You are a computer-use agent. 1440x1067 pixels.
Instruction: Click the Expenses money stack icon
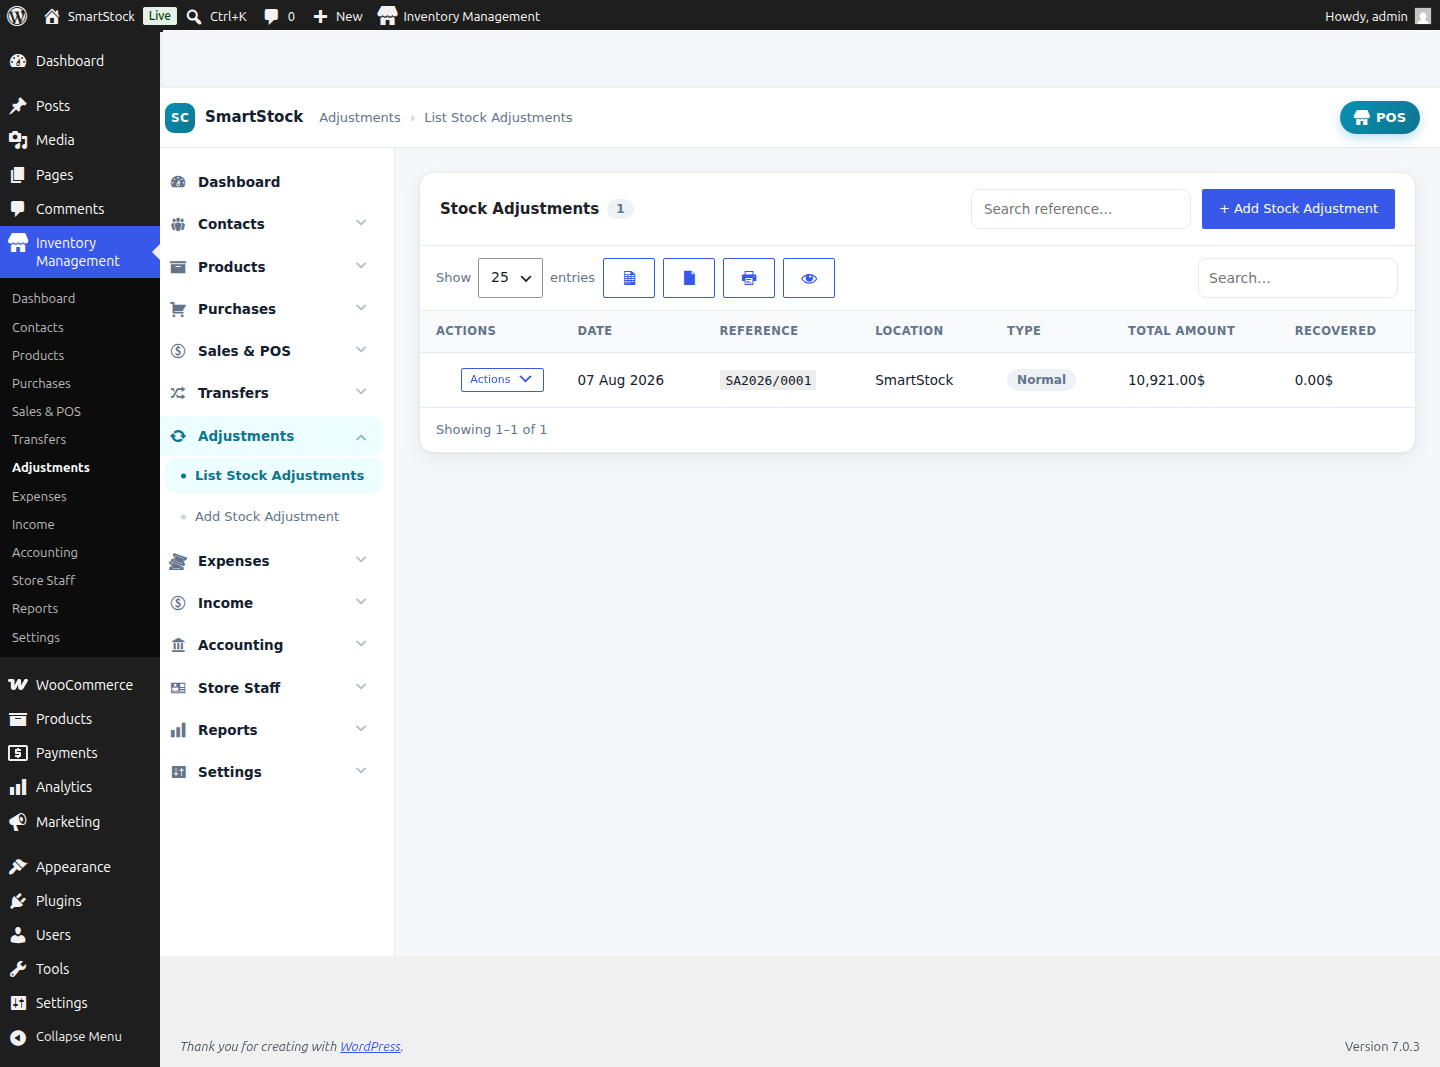pos(178,561)
